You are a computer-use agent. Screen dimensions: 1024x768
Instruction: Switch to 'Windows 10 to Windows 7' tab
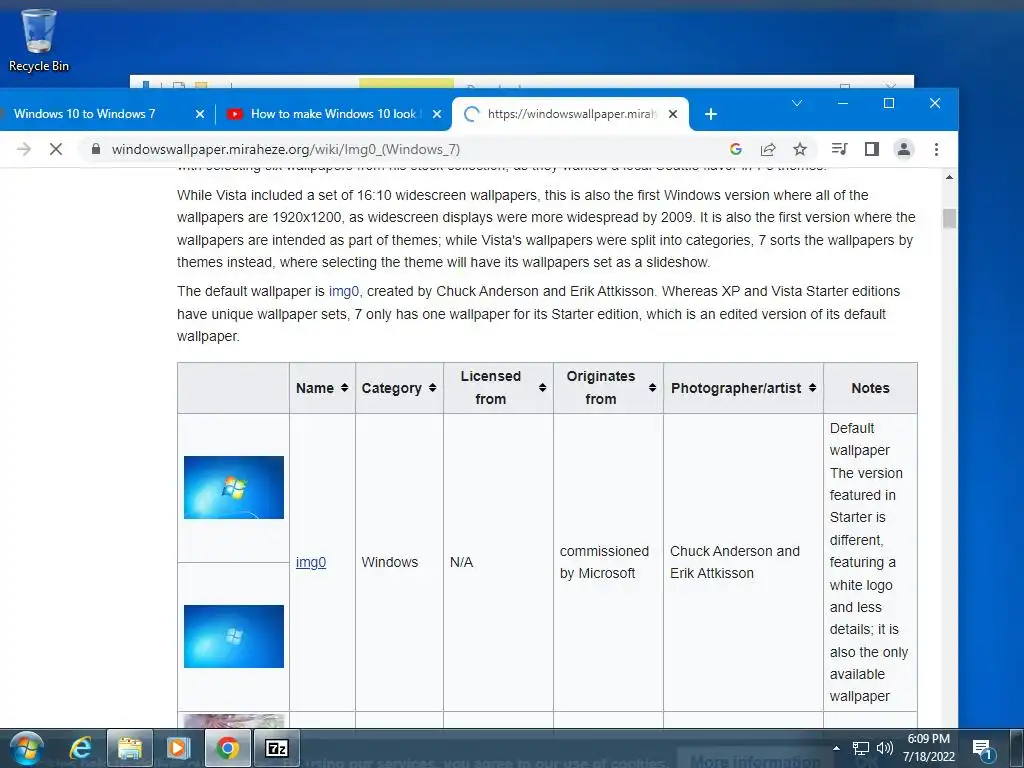pyautogui.click(x=98, y=114)
